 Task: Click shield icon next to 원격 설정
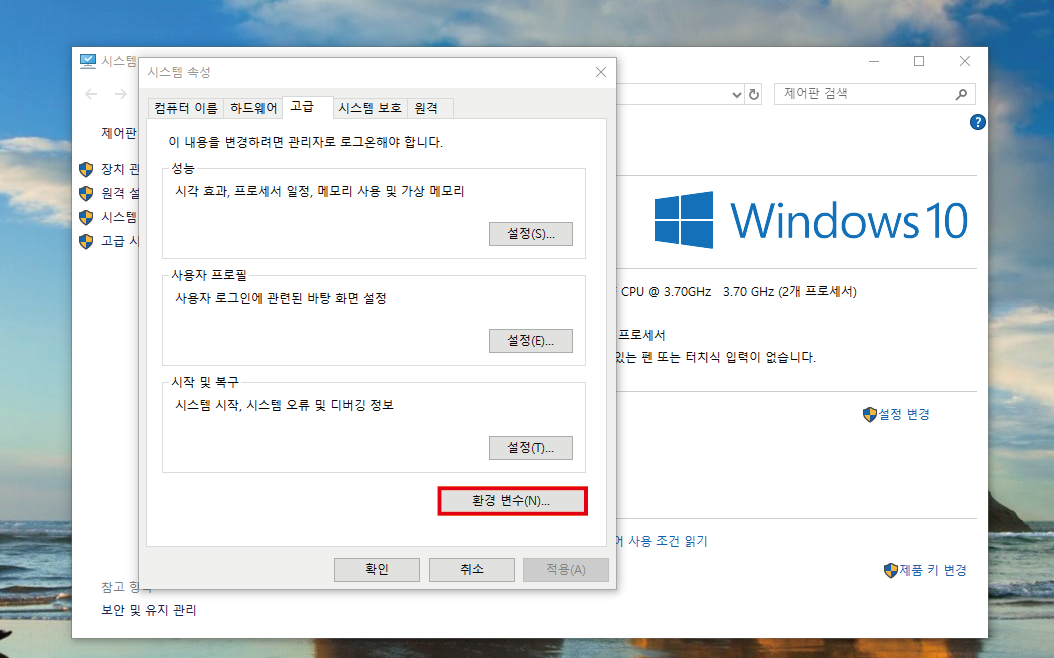pyautogui.click(x=86, y=194)
